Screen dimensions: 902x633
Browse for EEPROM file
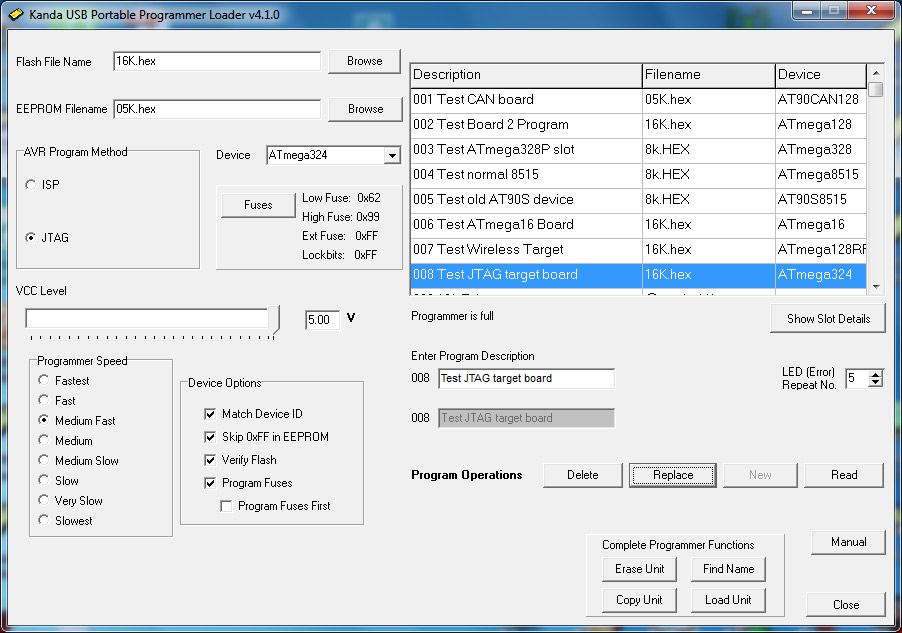(x=365, y=109)
